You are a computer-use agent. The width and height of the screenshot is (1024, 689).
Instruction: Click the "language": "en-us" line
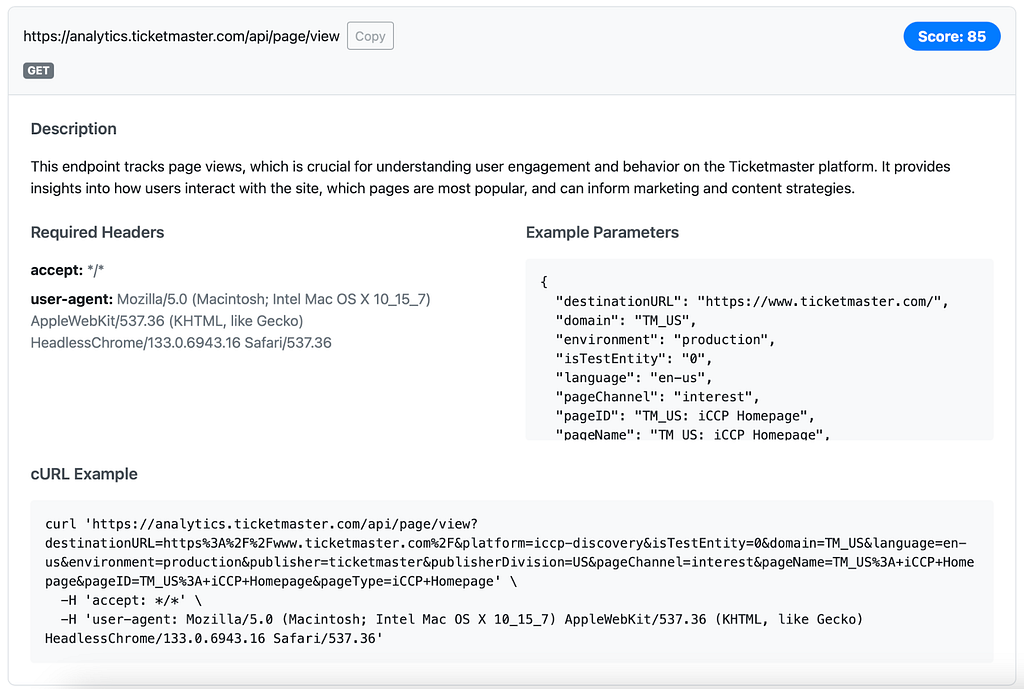(633, 377)
